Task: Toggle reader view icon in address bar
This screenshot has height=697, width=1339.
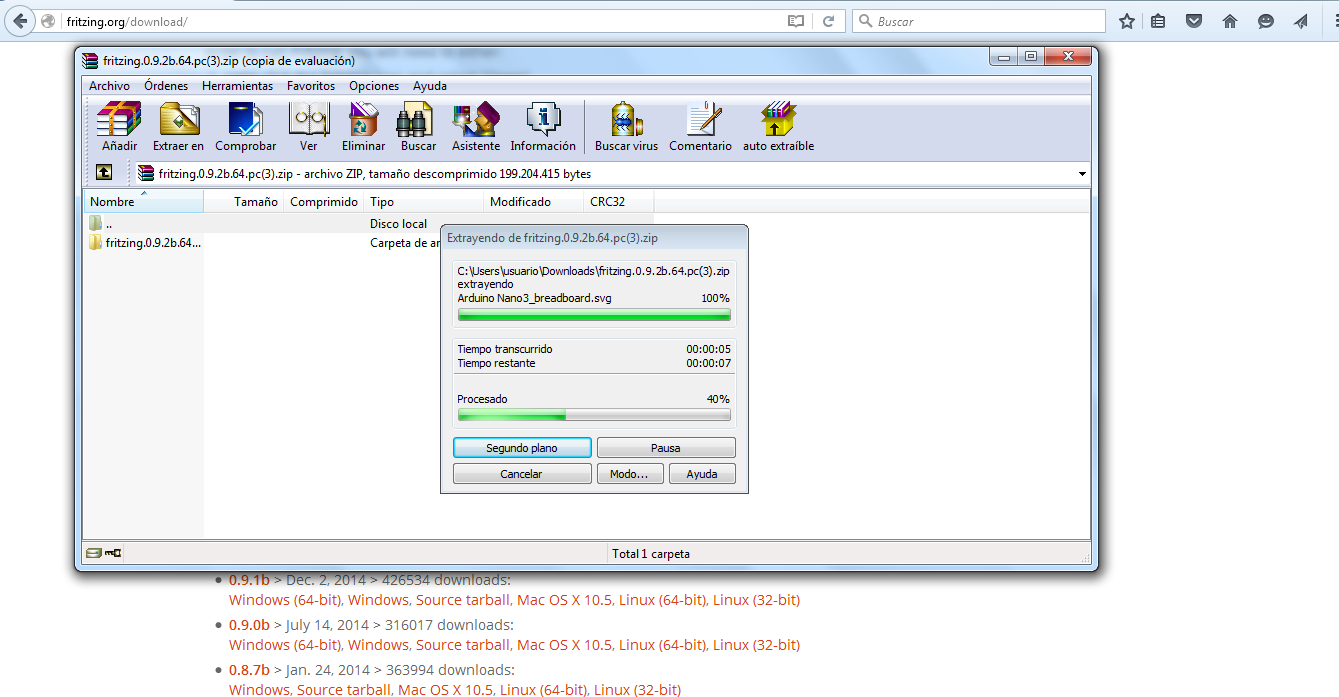Action: [795, 21]
